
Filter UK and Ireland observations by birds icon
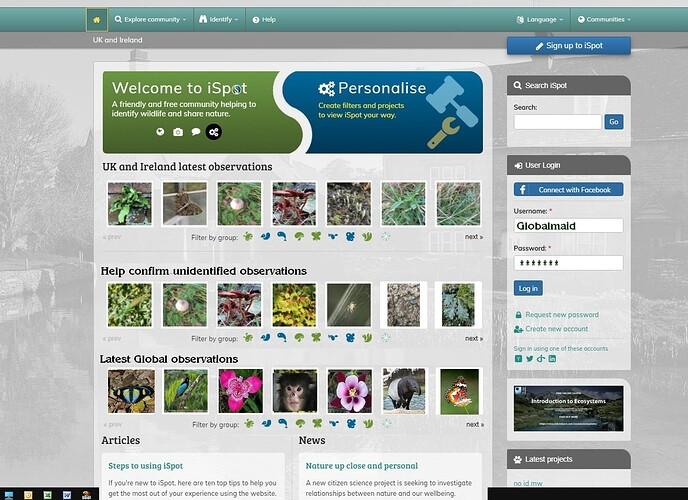click(x=265, y=236)
